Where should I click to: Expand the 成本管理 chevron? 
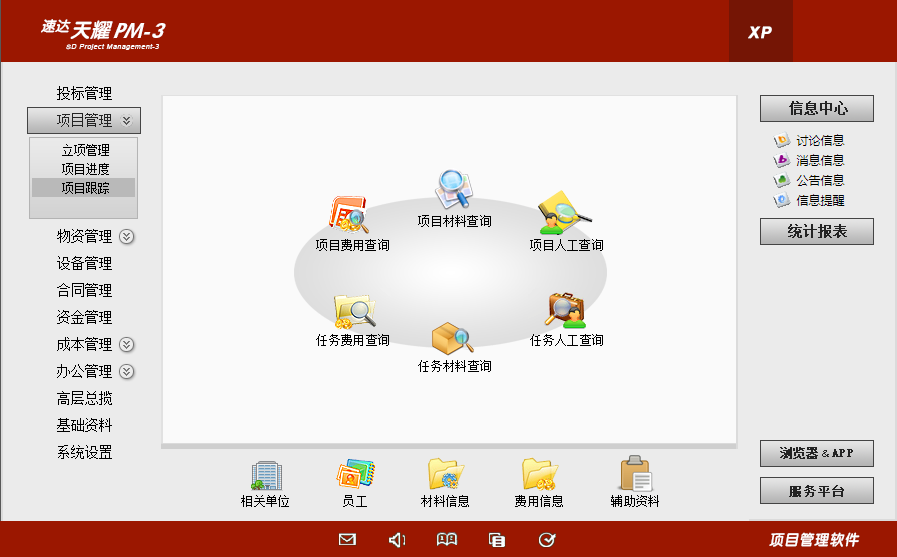coord(127,345)
